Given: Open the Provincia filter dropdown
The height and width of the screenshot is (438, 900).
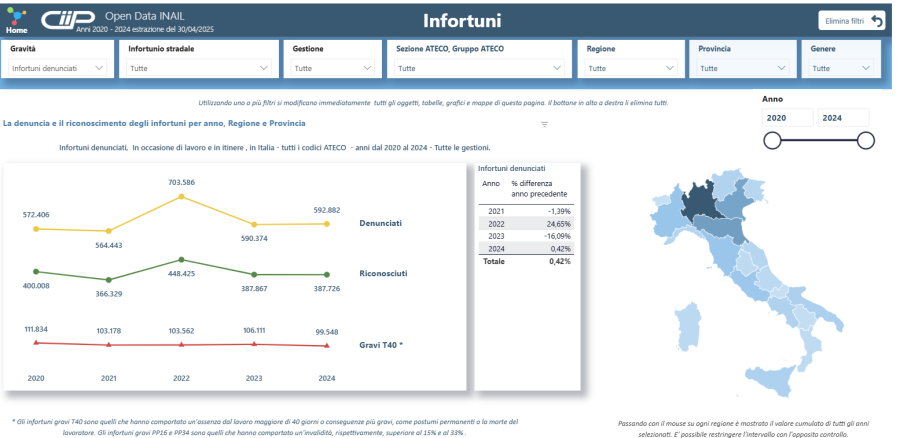Looking at the screenshot, I should coord(738,69).
